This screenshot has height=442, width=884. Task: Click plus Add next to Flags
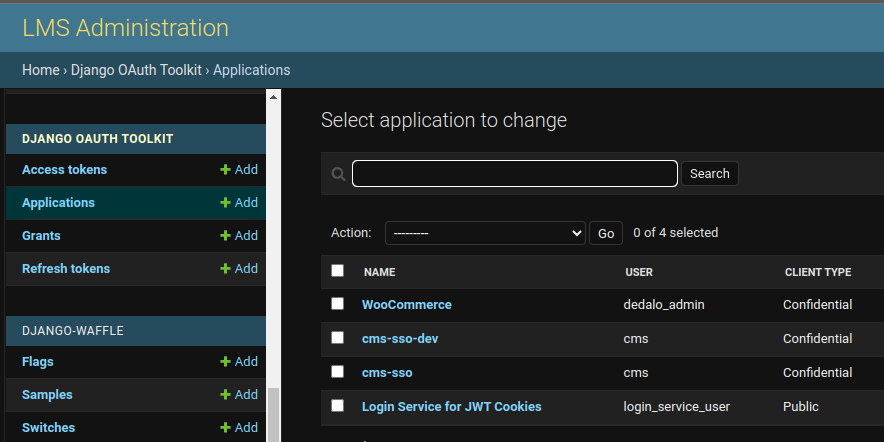pyautogui.click(x=239, y=361)
